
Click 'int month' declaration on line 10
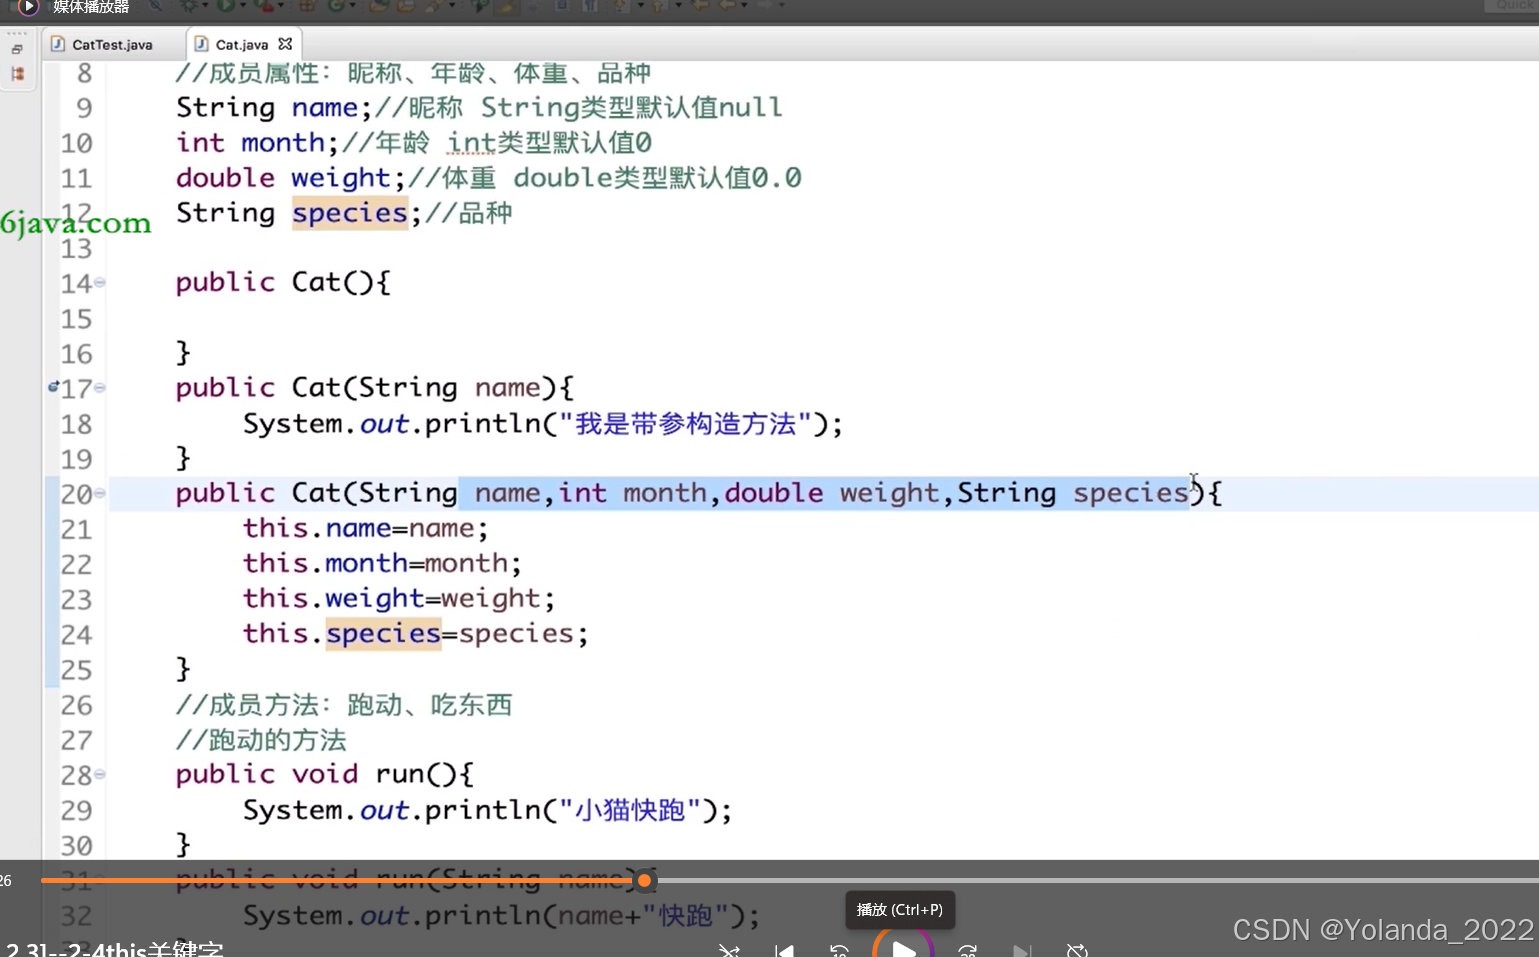[x=250, y=142]
